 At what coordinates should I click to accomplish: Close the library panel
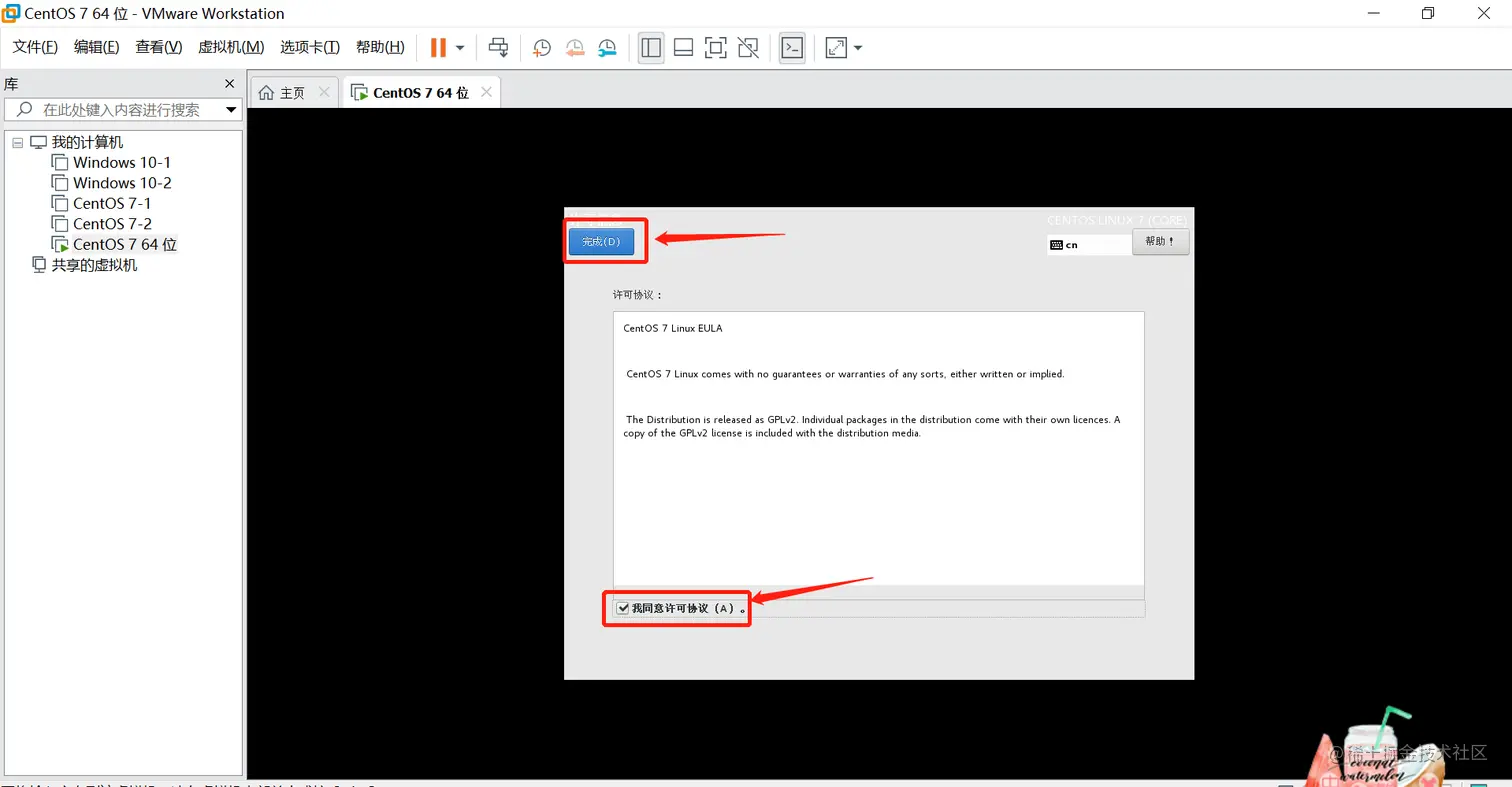(x=229, y=84)
